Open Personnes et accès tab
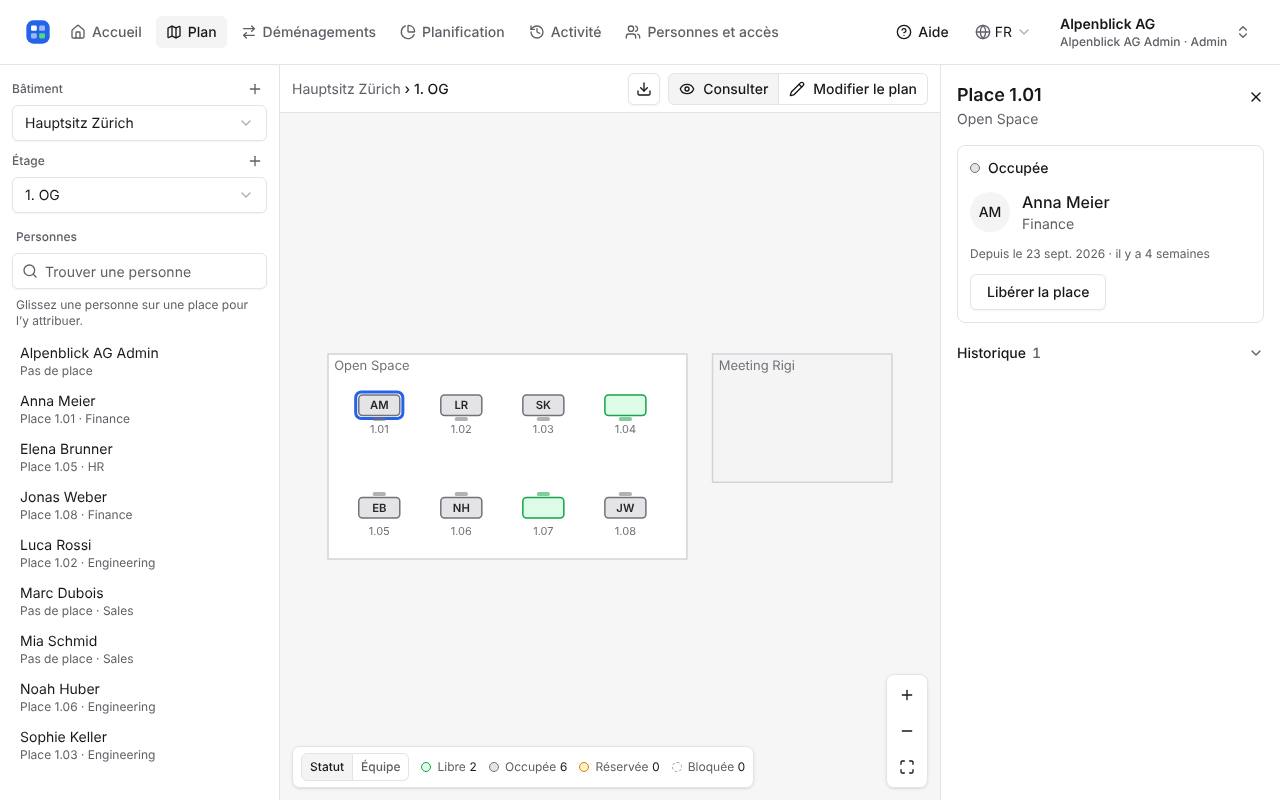The width and height of the screenshot is (1280, 800). coord(702,32)
